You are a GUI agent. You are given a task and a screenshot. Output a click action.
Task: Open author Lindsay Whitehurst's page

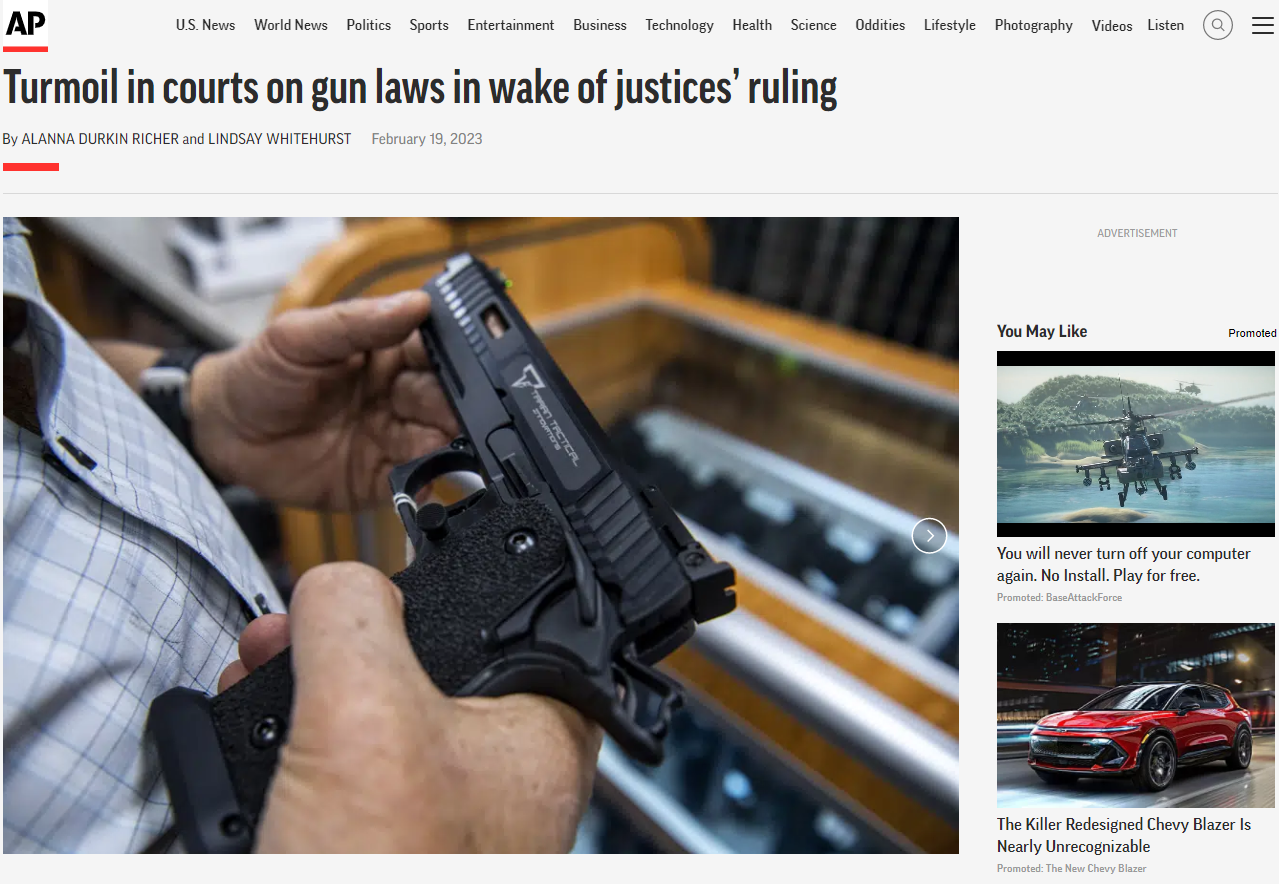279,139
